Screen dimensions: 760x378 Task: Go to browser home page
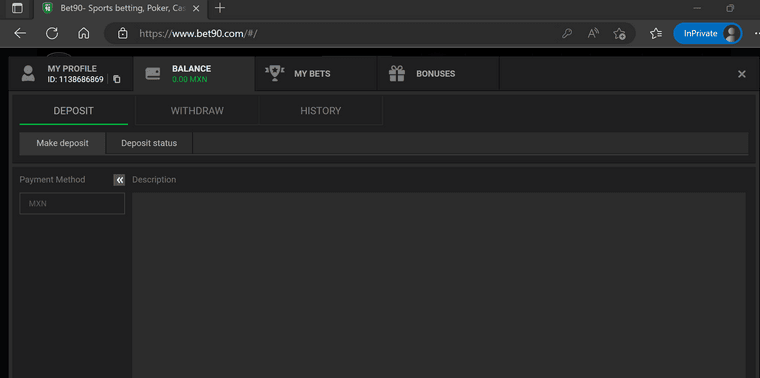[x=84, y=33]
